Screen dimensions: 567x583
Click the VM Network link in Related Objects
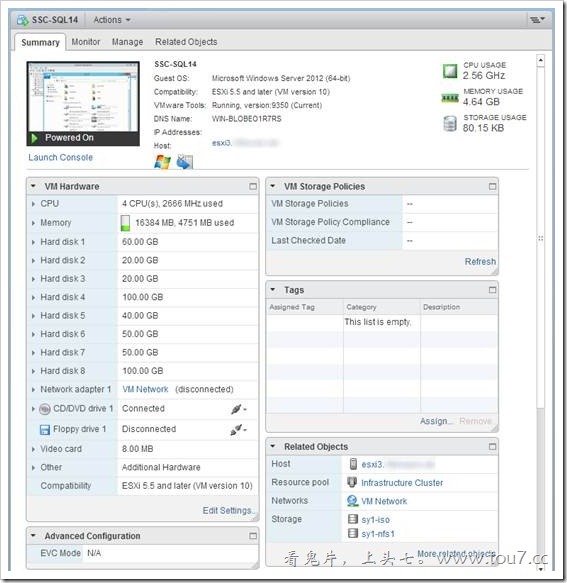coord(384,501)
